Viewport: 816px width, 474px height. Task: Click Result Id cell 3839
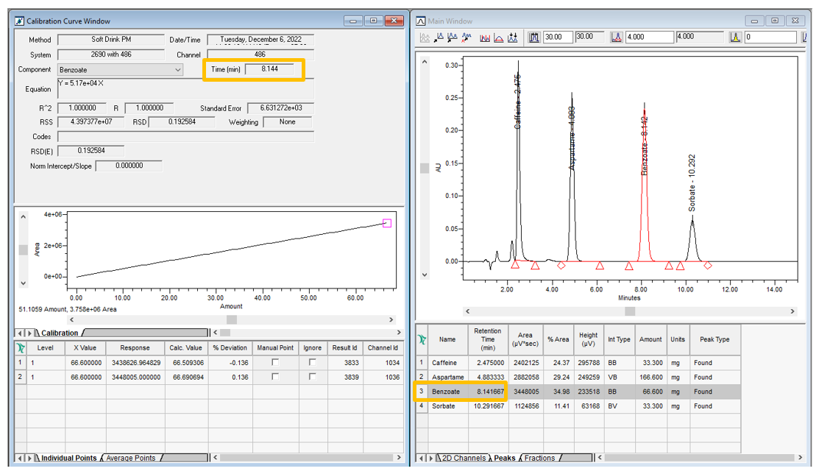click(x=345, y=377)
